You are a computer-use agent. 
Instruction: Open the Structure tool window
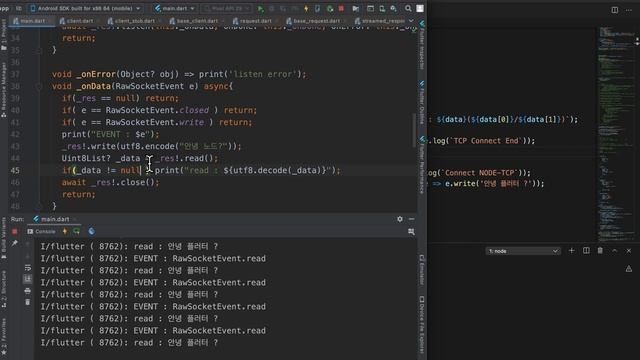click(x=4, y=289)
